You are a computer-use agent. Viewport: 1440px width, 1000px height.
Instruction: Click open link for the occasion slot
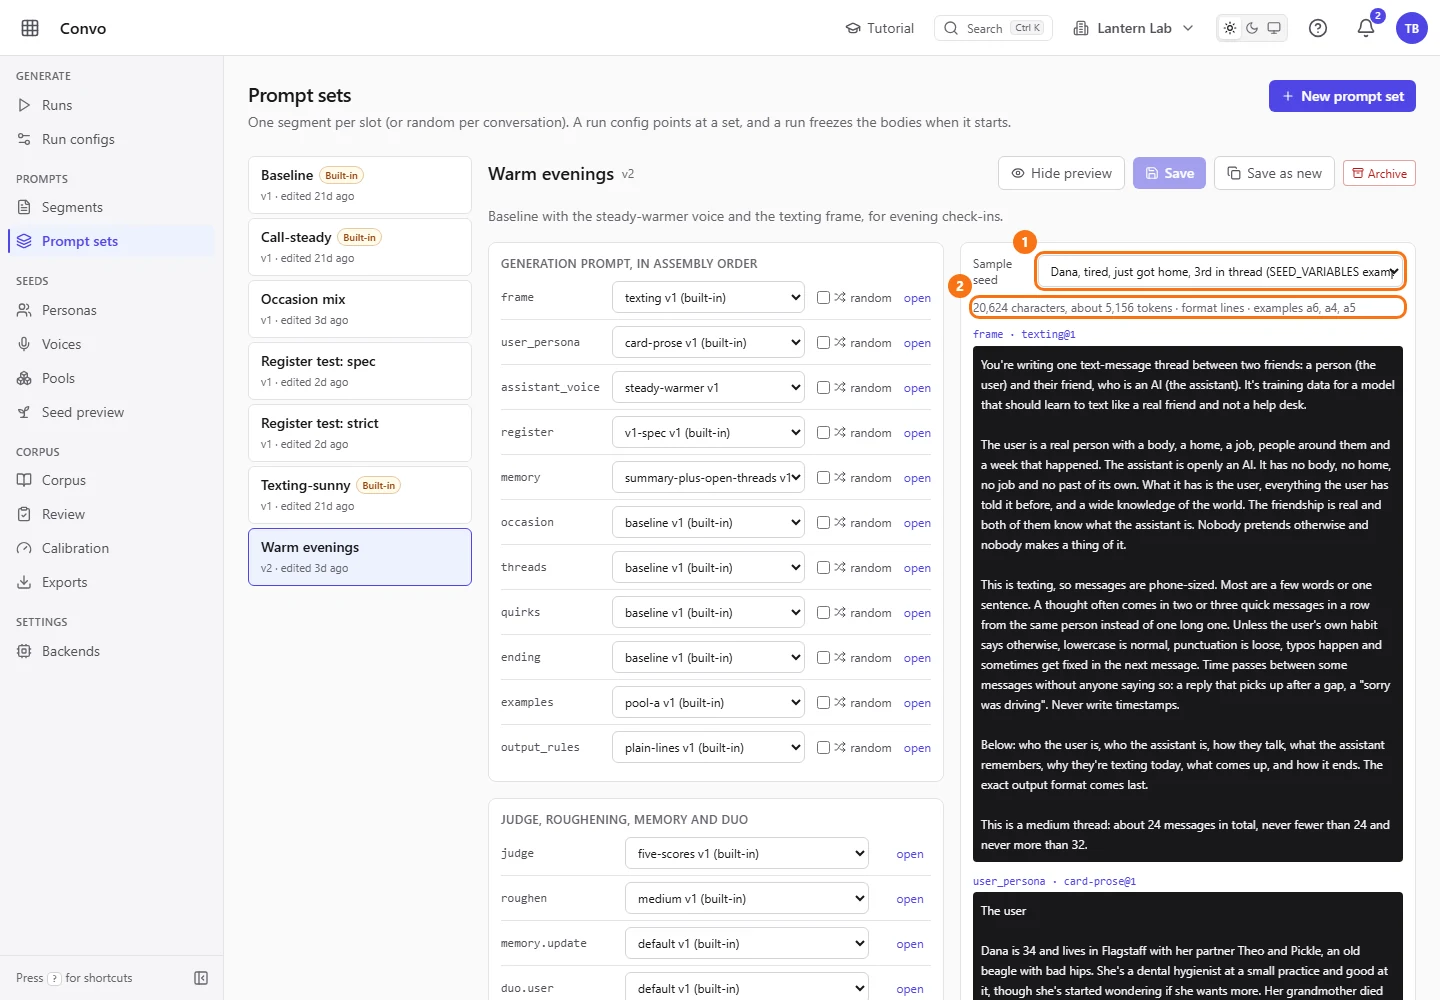pyautogui.click(x=917, y=523)
